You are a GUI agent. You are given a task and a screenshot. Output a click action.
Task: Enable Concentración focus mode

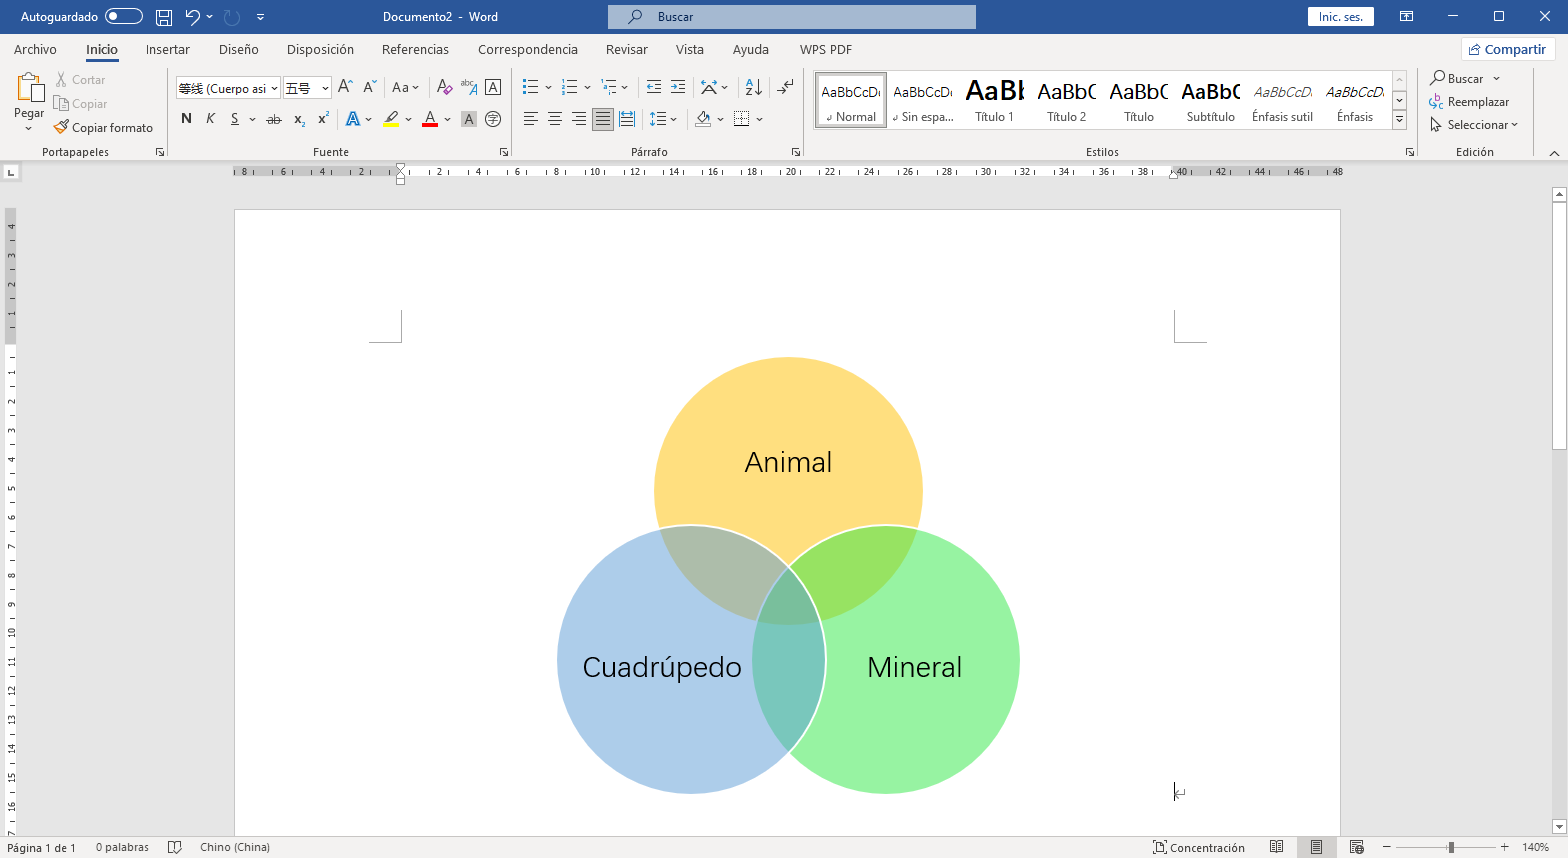1199,847
